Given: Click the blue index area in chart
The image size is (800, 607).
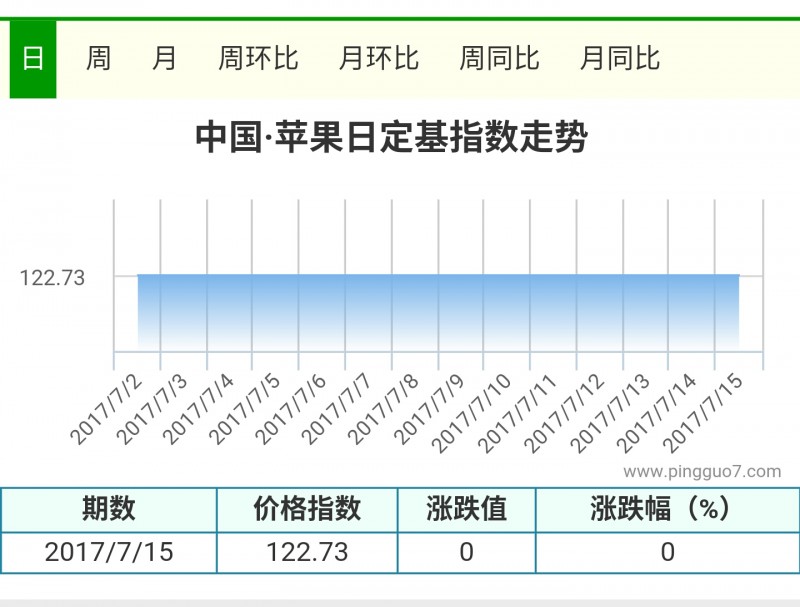Looking at the screenshot, I should (x=438, y=312).
